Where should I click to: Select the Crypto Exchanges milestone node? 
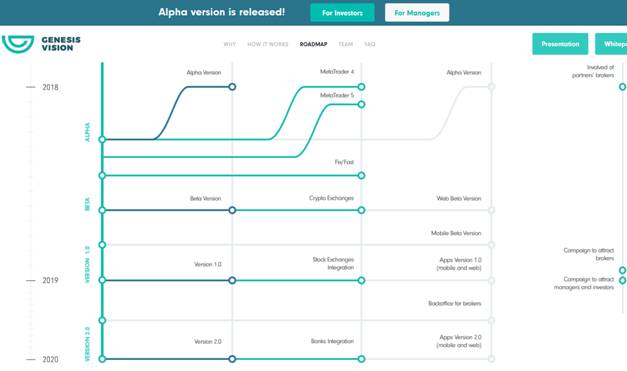[361, 210]
